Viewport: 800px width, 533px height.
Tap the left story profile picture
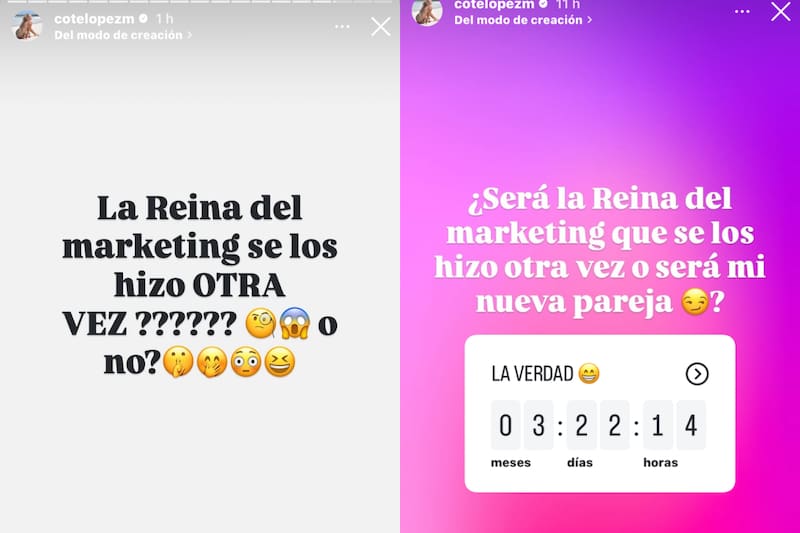27,26
